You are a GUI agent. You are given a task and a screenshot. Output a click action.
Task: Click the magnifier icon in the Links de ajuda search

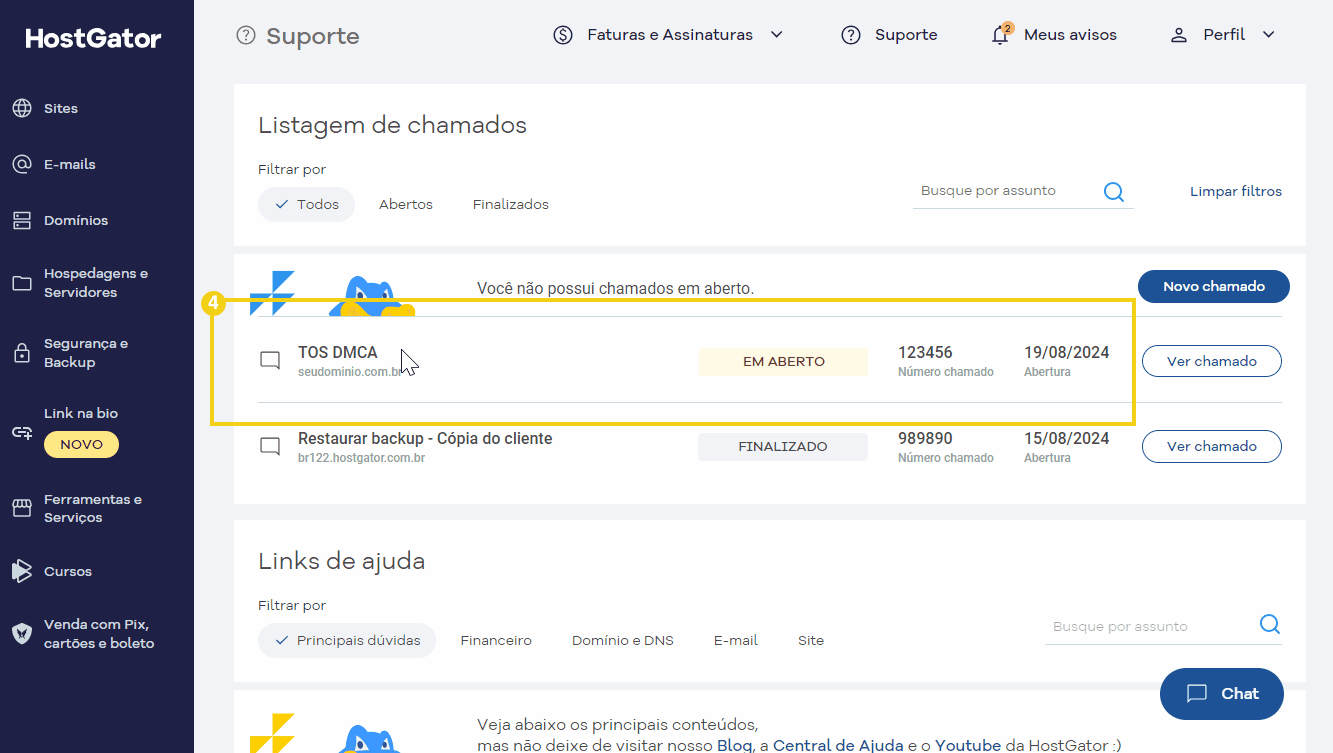pyautogui.click(x=1270, y=624)
